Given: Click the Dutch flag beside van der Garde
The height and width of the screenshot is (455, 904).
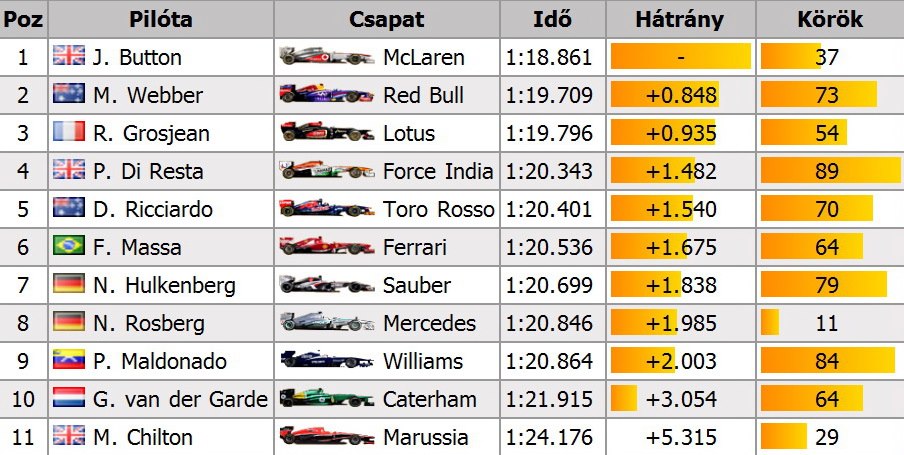Looking at the screenshot, I should click(69, 399).
